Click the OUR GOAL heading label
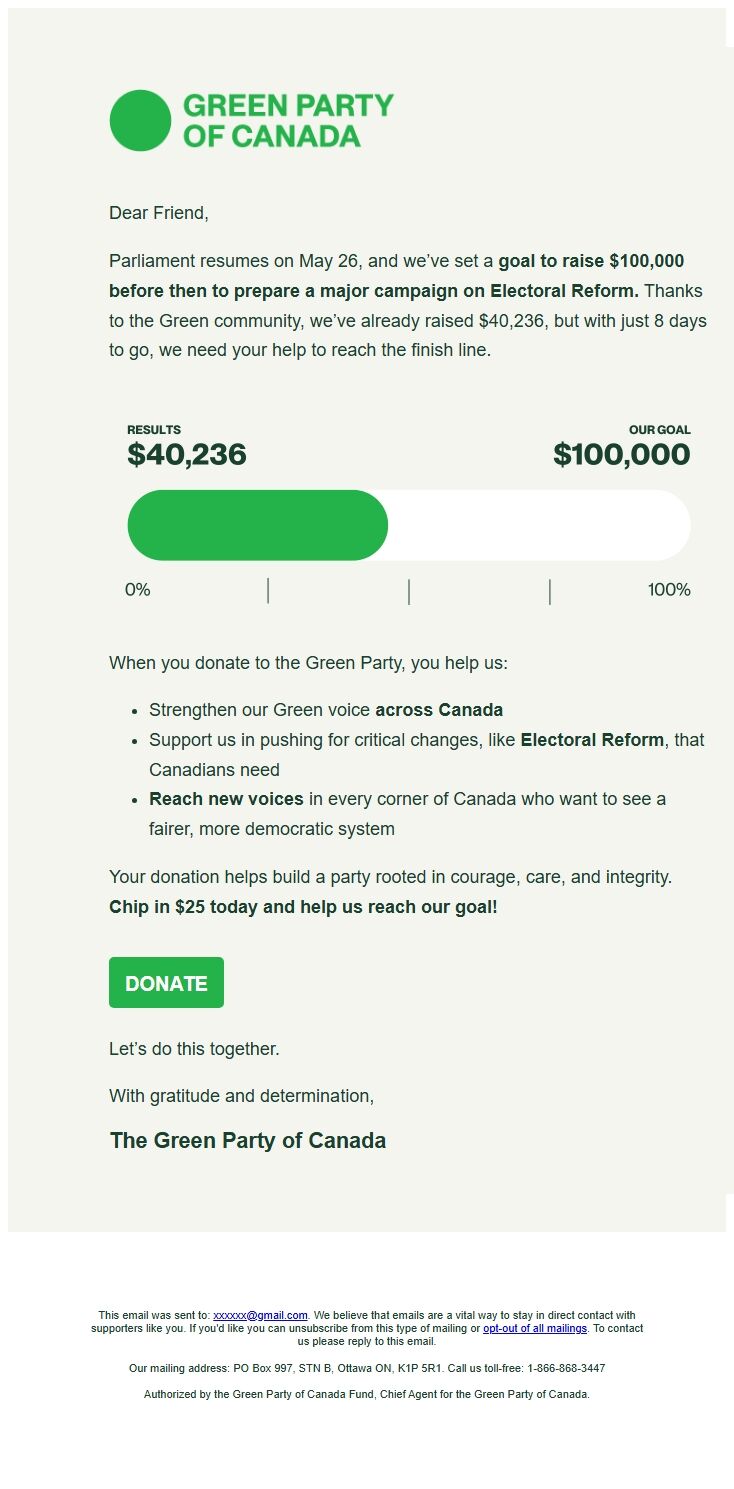Screen dimensions: 734x1489 pyautogui.click(x=660, y=430)
